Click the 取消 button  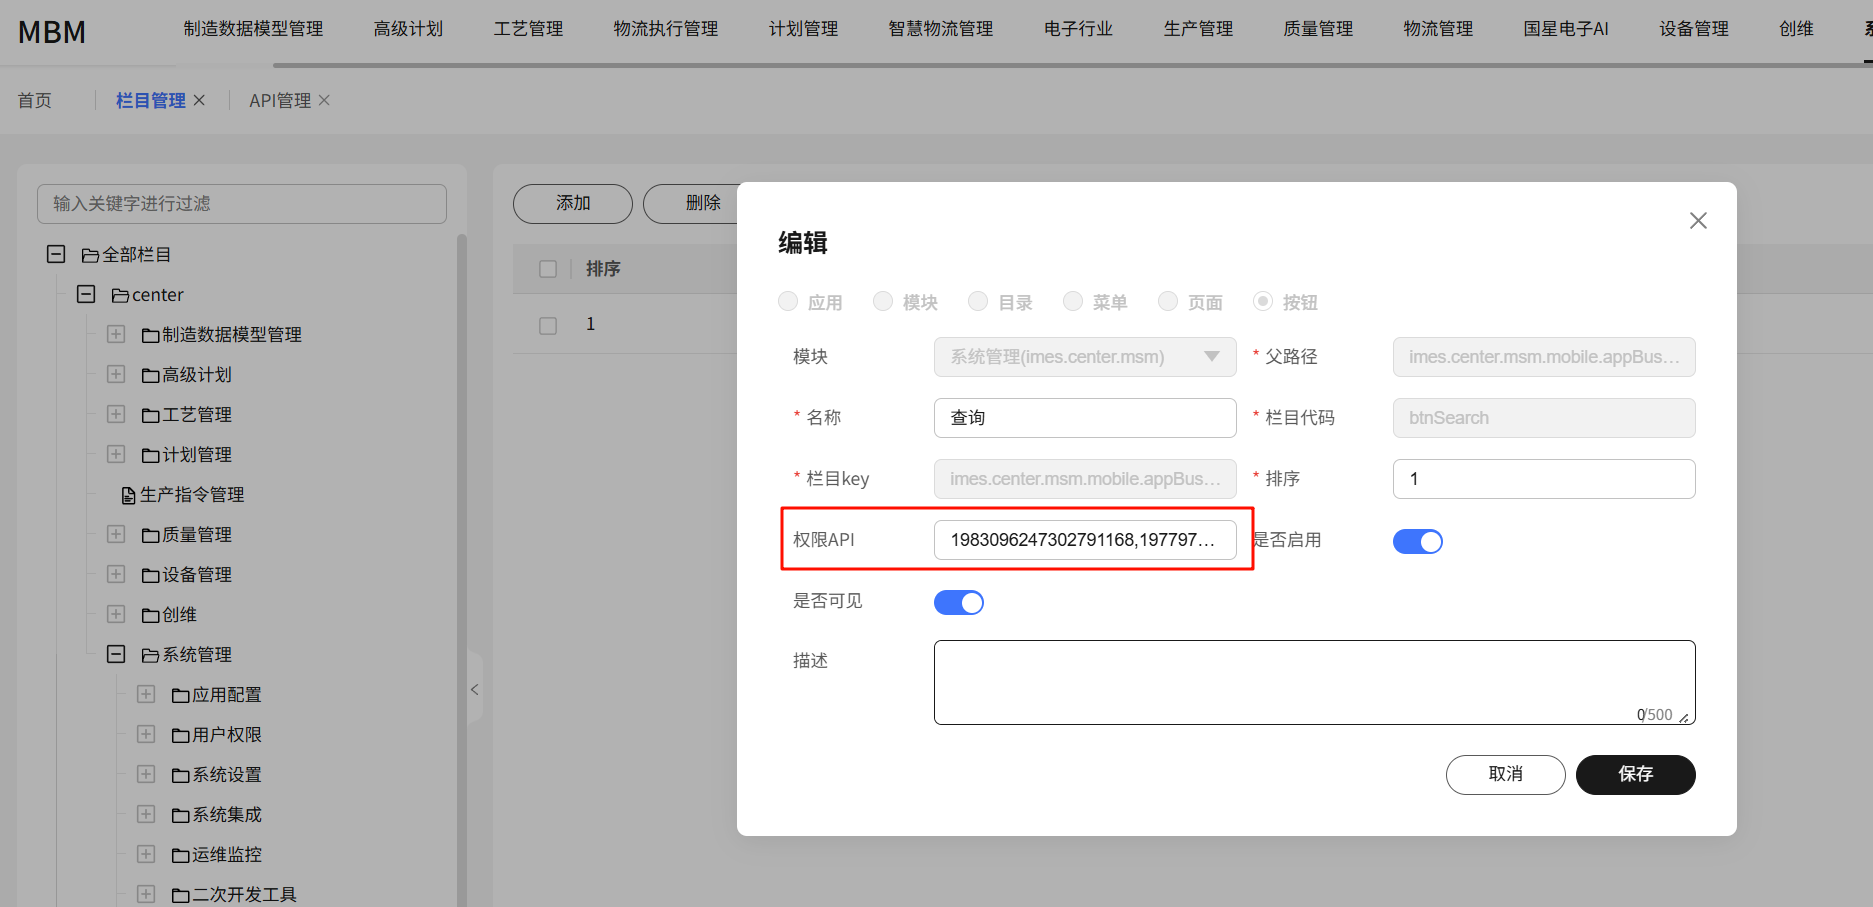1505,774
